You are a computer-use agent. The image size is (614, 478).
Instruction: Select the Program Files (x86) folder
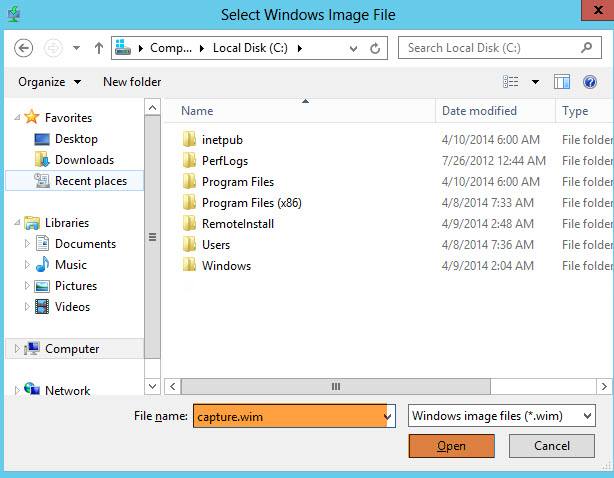[252, 203]
